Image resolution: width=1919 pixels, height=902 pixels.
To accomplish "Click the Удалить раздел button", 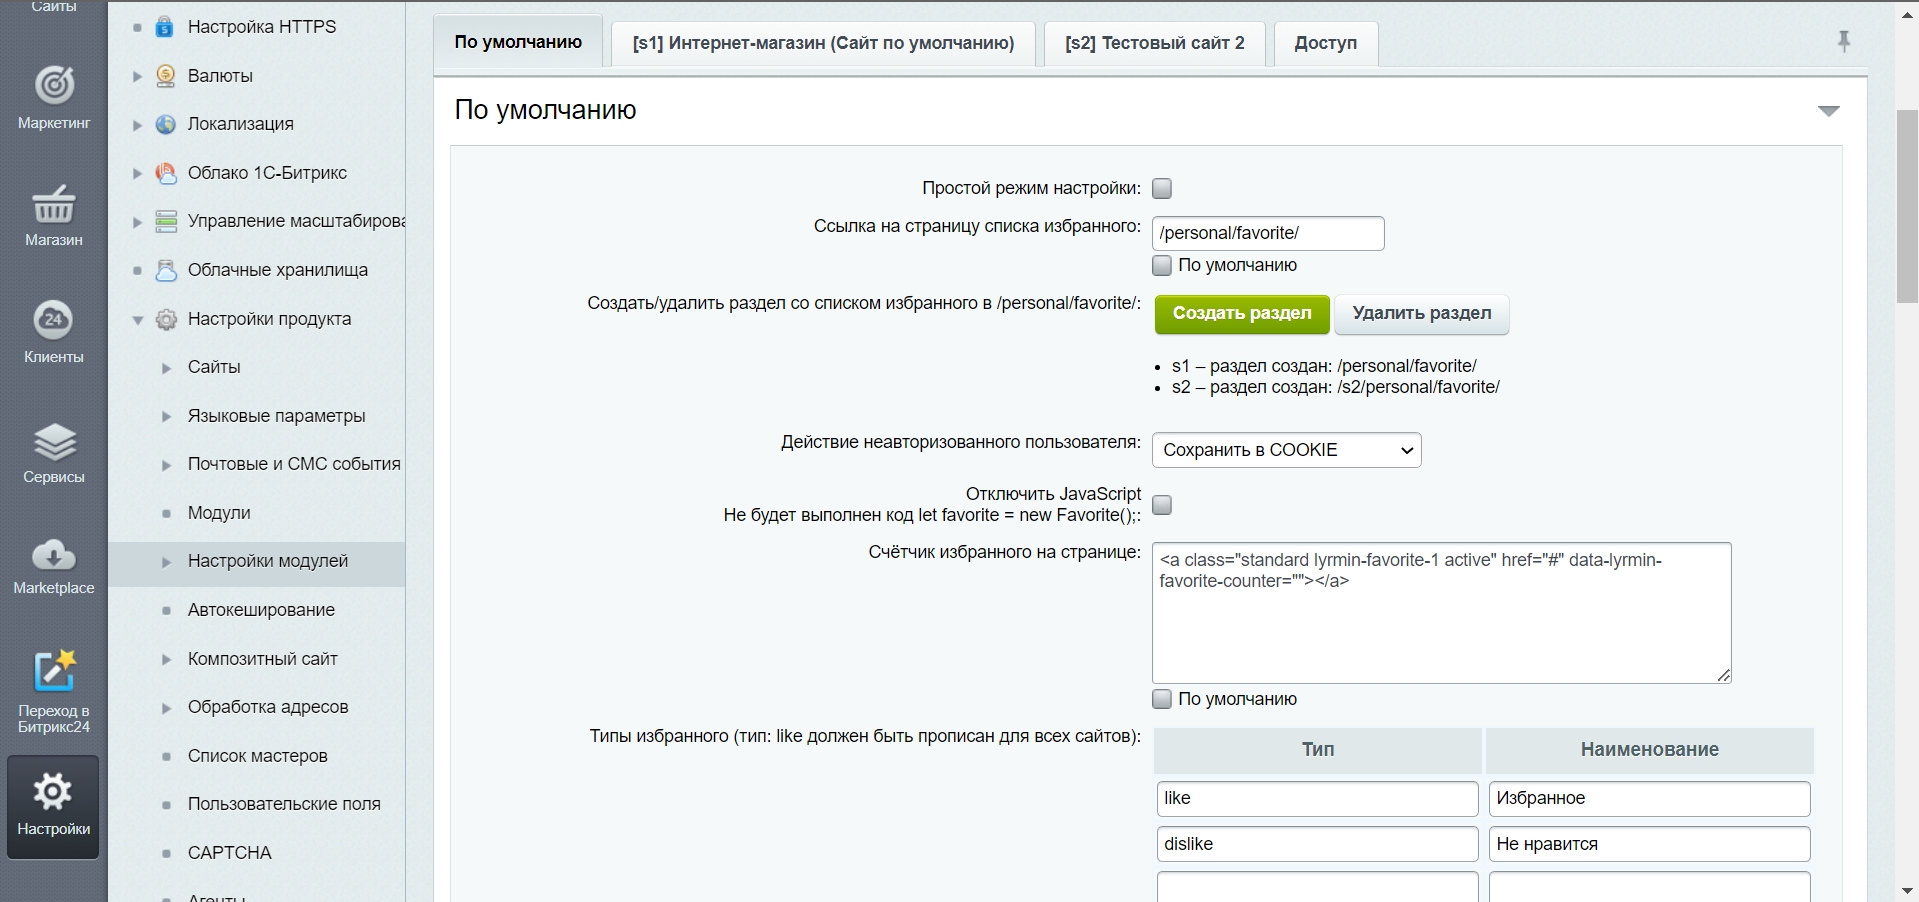I will click(x=1421, y=314).
